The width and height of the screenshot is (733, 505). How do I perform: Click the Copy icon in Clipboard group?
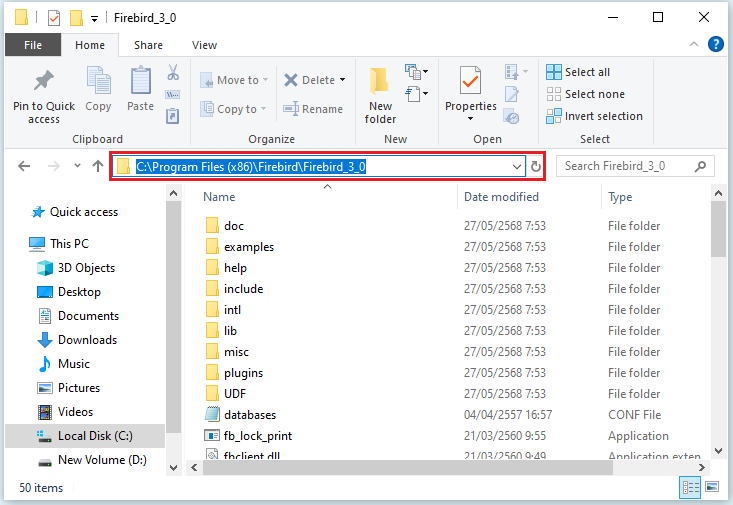tap(98, 81)
